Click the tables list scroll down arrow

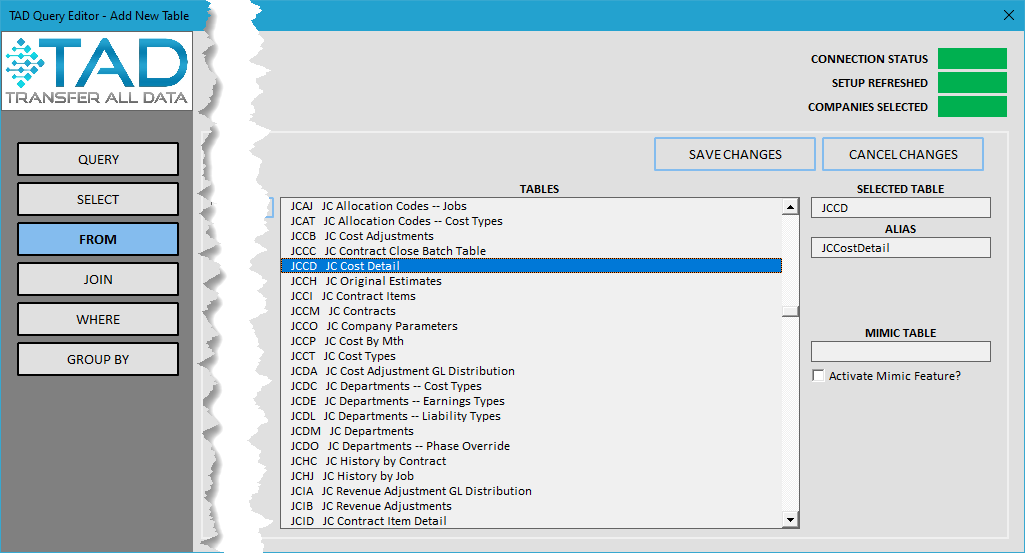coord(790,520)
